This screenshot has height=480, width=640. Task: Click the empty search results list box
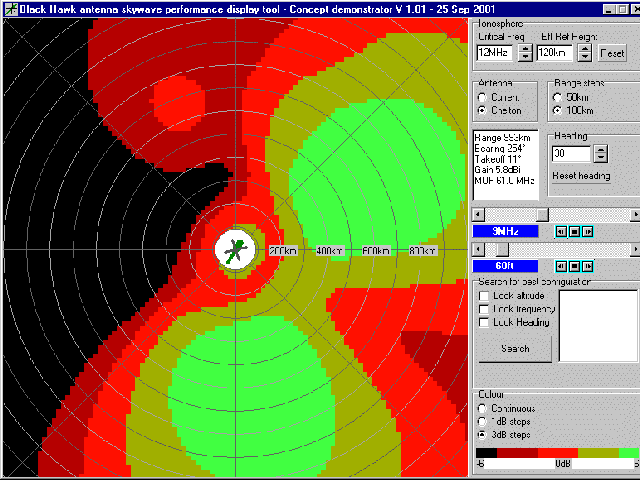[598, 326]
